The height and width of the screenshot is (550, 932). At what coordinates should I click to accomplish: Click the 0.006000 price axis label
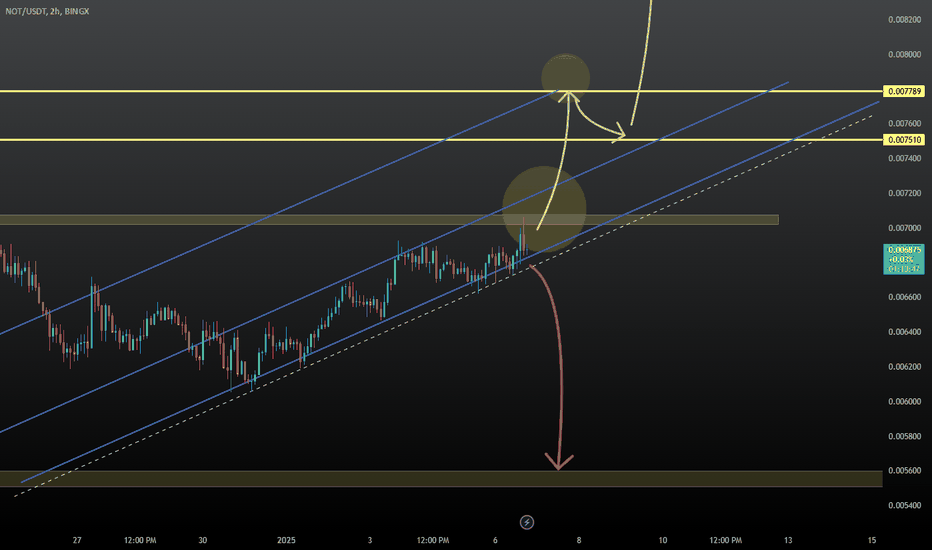(x=904, y=401)
